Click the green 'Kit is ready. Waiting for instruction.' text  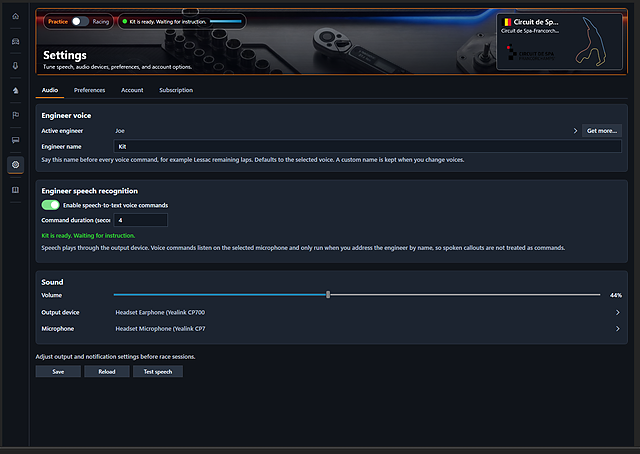pos(88,236)
